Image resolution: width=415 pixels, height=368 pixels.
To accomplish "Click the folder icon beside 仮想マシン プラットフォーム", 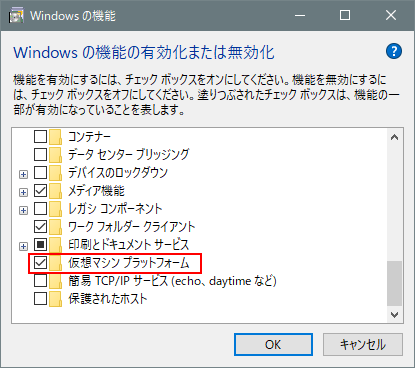I will click(56, 263).
